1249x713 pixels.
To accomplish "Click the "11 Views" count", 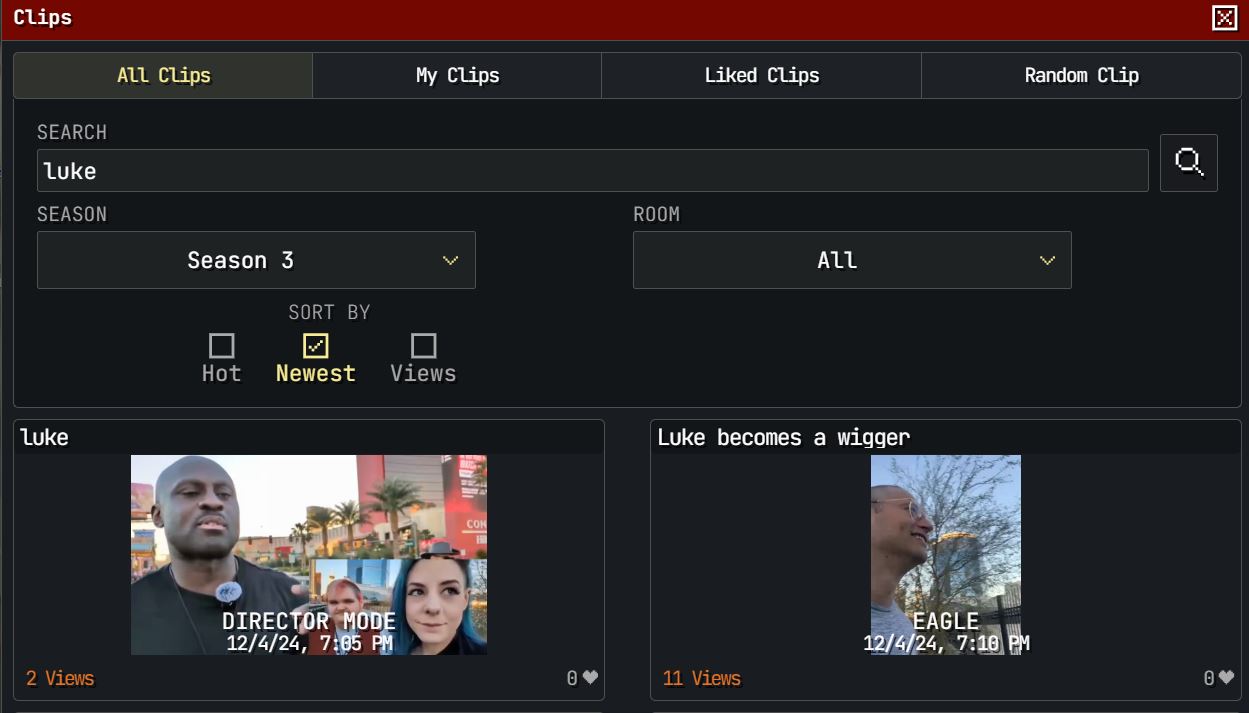I will 702,678.
